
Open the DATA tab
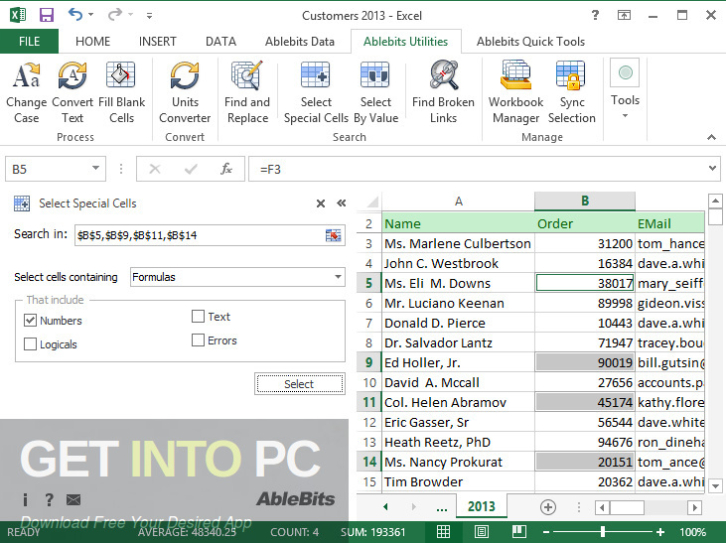(220, 41)
